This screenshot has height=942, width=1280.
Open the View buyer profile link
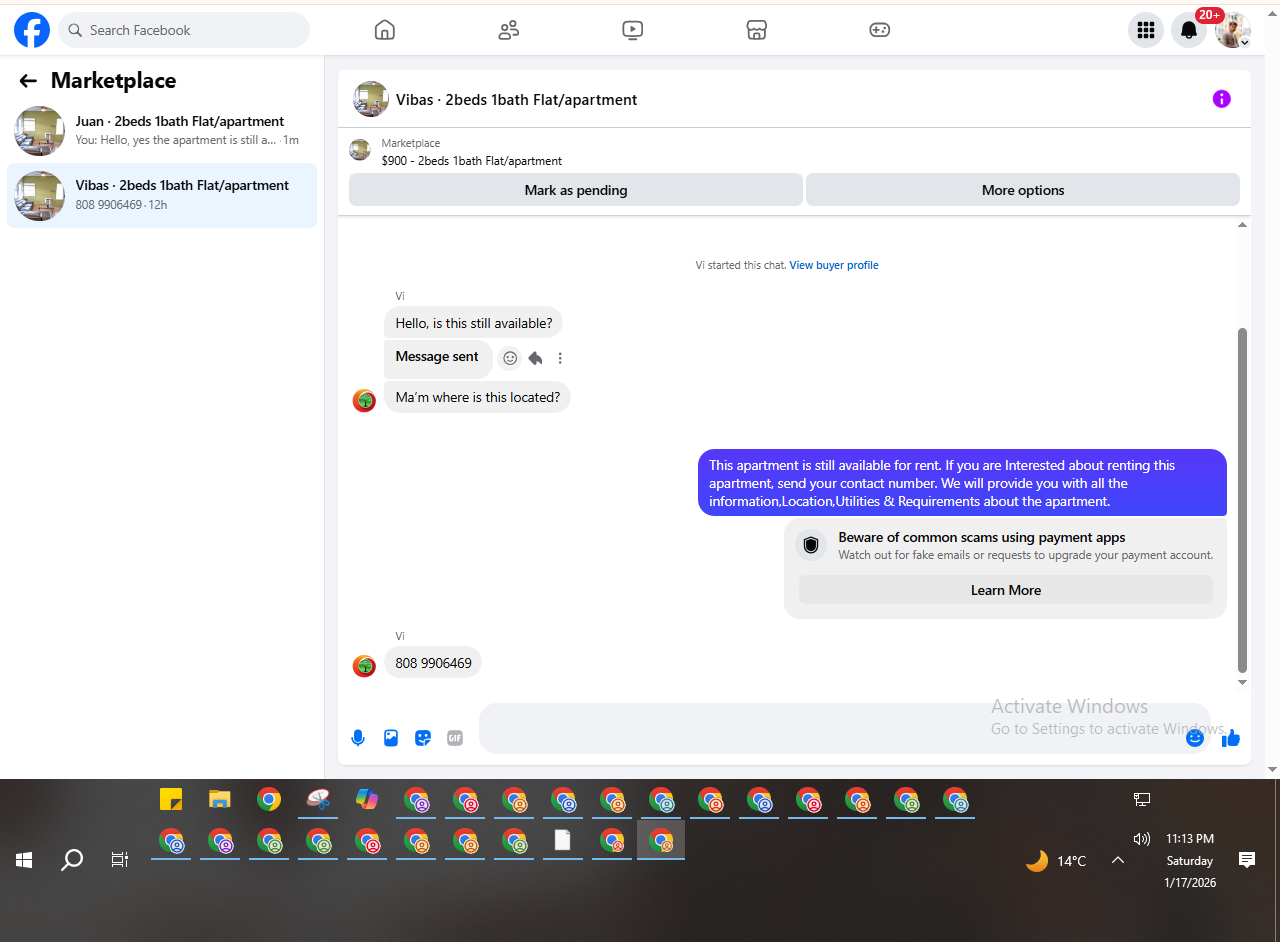834,265
